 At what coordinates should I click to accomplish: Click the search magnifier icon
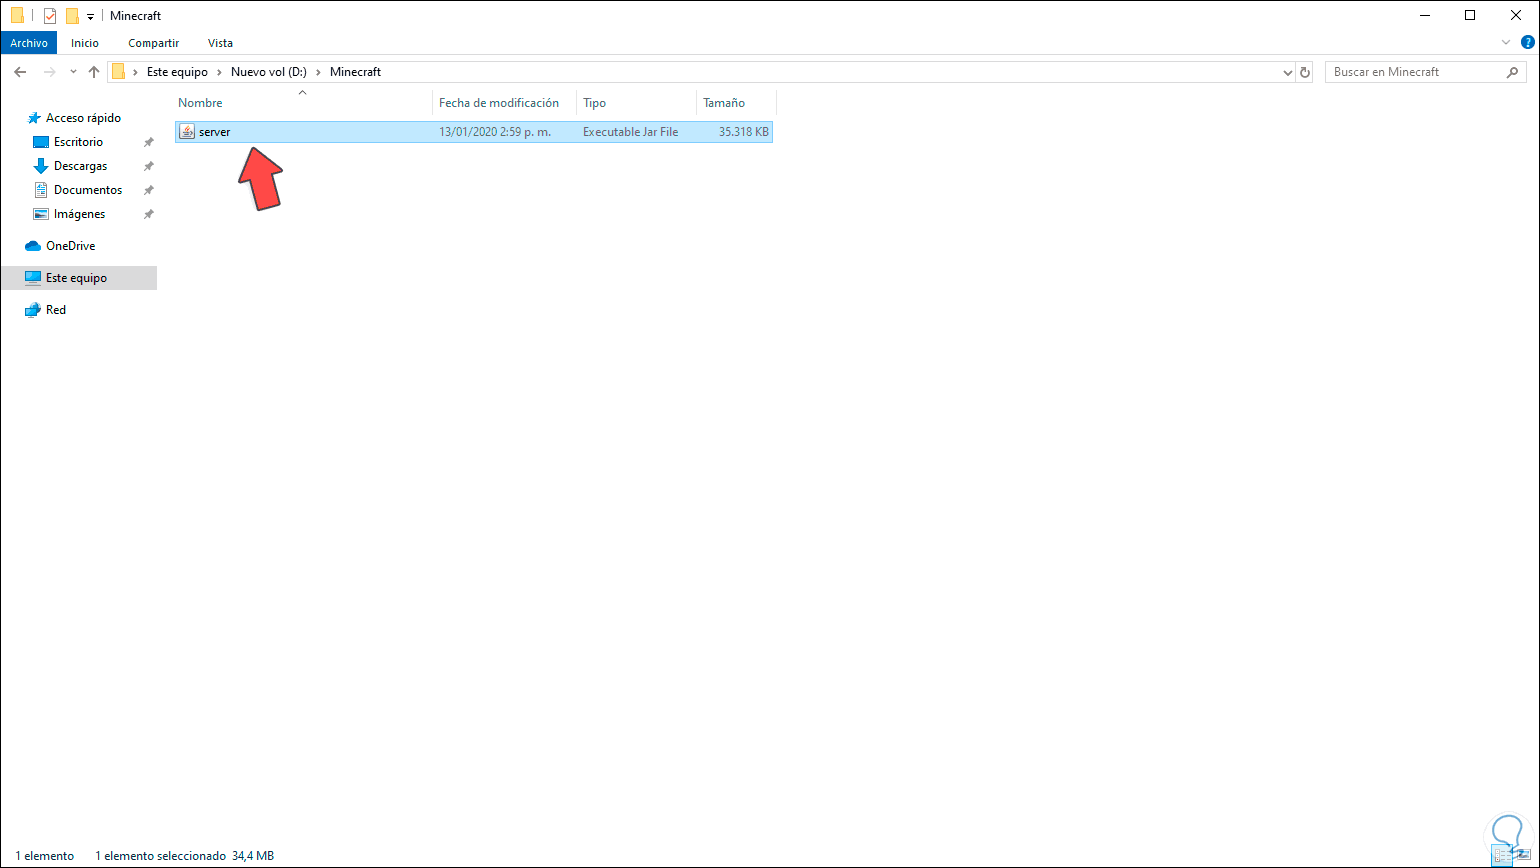[x=1513, y=72]
